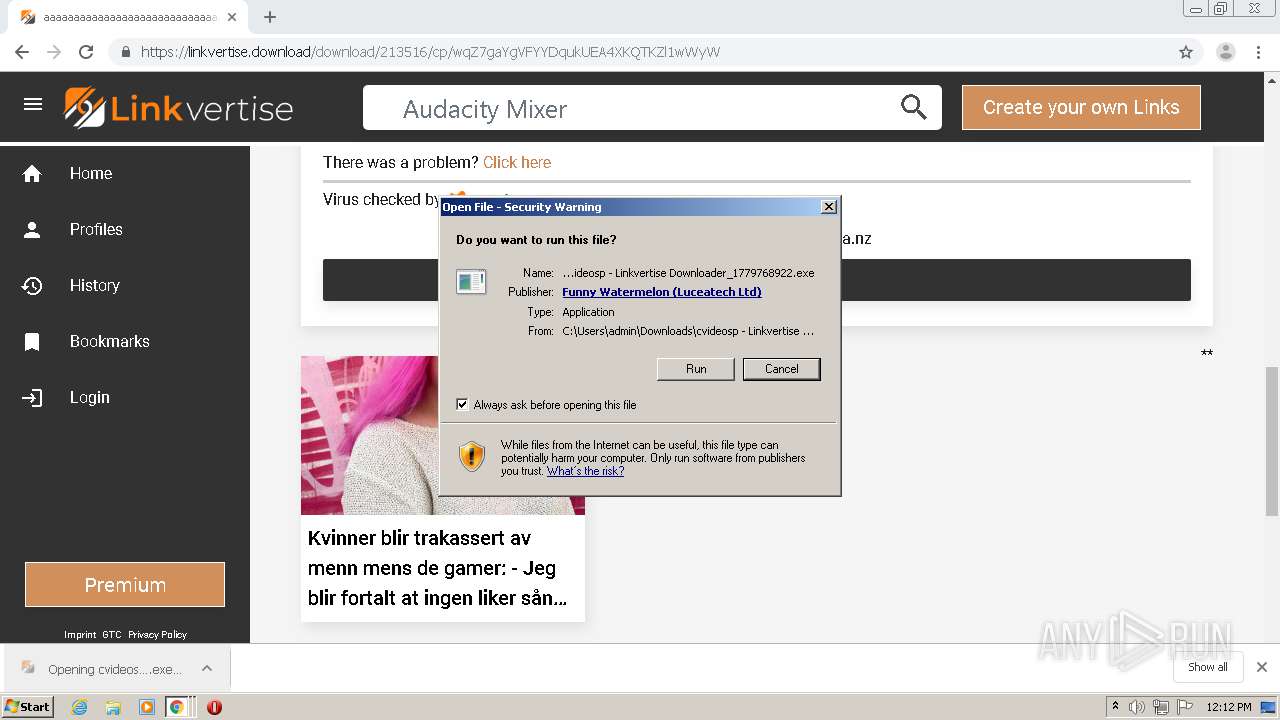Click the Chrome taskbar icon
This screenshot has height=720, width=1280.
coord(177,707)
